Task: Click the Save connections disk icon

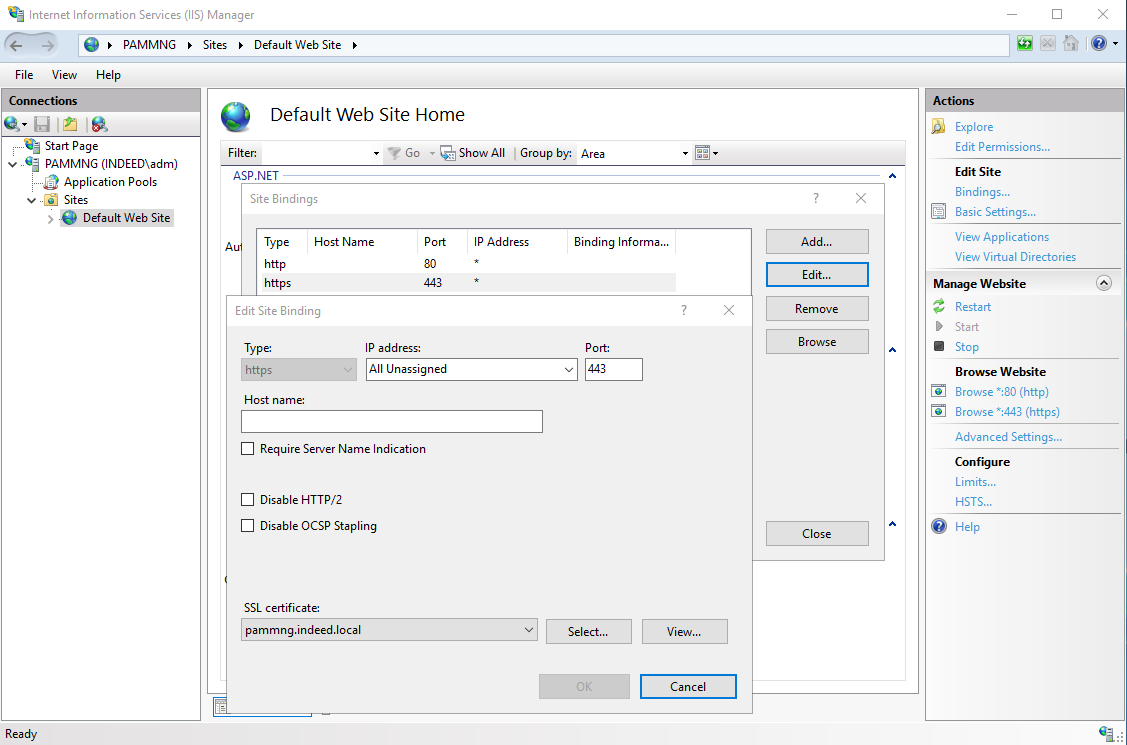Action: tap(42, 125)
